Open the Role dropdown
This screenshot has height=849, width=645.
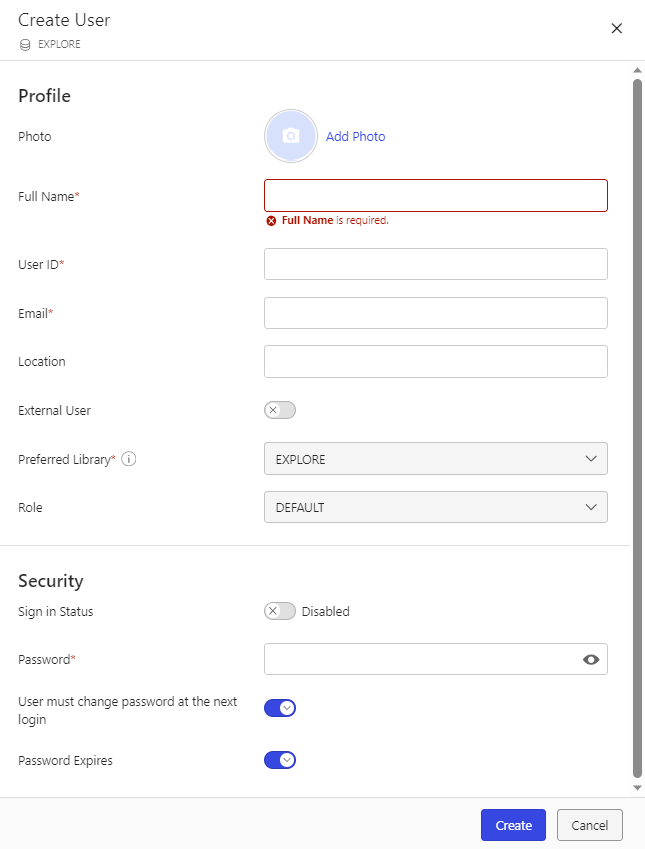click(435, 507)
